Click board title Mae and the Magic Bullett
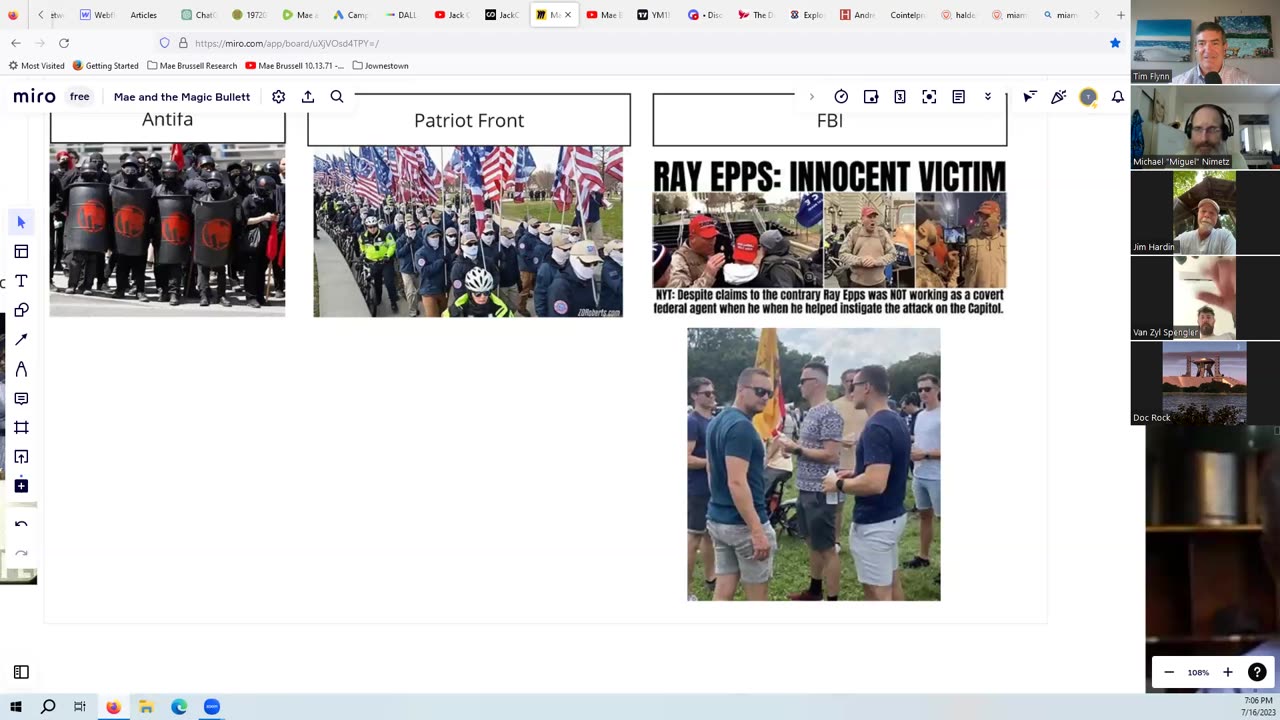This screenshot has height=720, width=1280. [181, 97]
